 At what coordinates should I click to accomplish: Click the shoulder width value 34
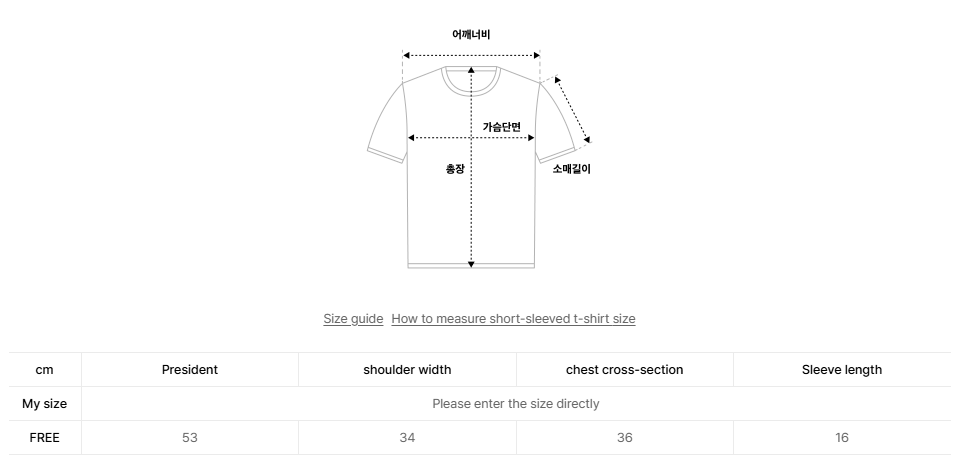(407, 438)
